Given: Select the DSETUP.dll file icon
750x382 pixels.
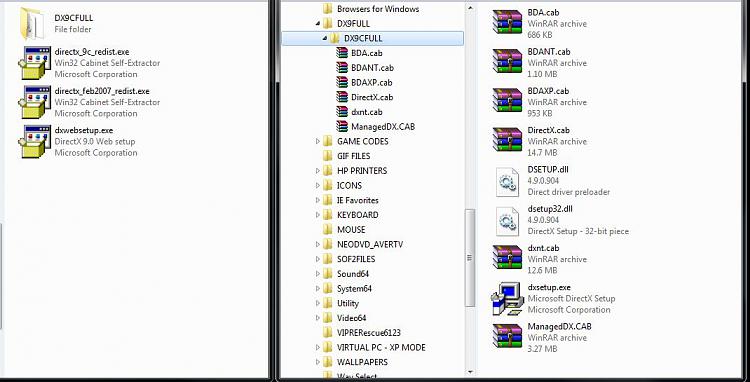Looking at the screenshot, I should (x=507, y=182).
